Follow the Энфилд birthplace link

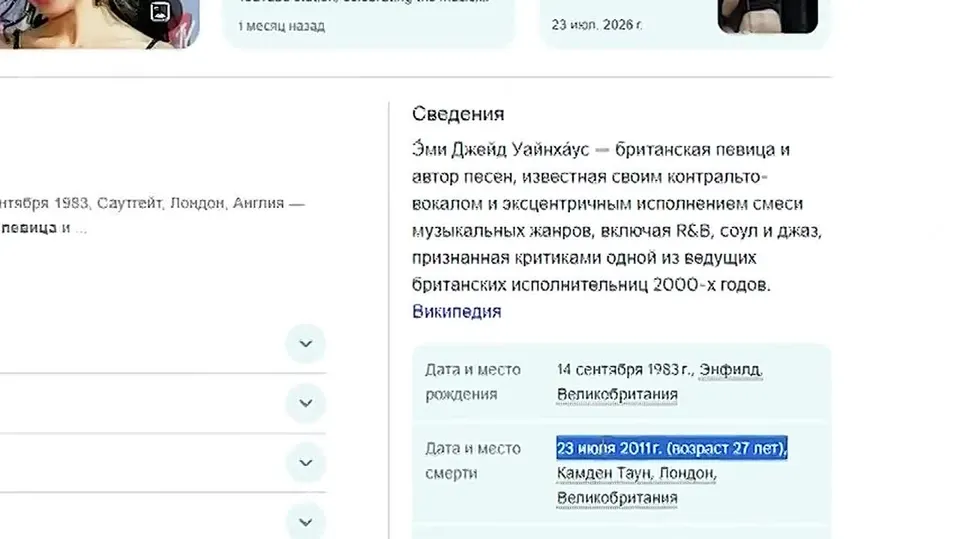point(731,369)
